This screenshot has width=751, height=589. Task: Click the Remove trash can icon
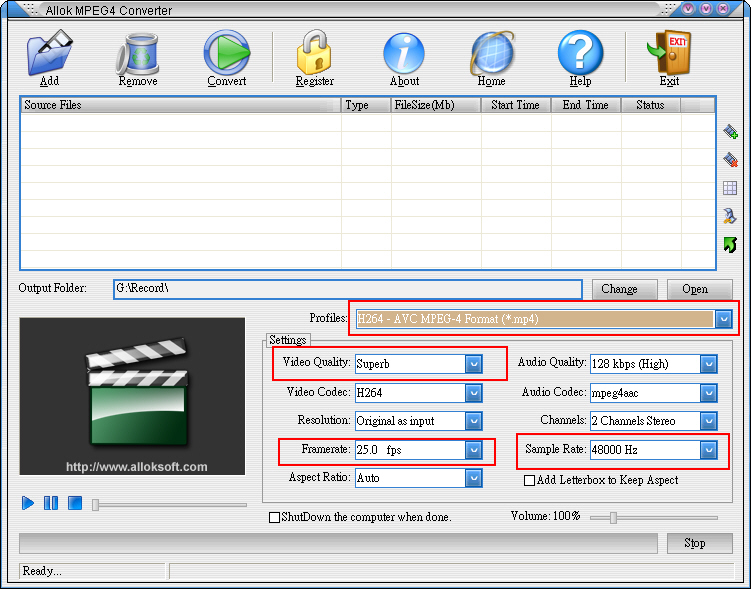(x=138, y=55)
